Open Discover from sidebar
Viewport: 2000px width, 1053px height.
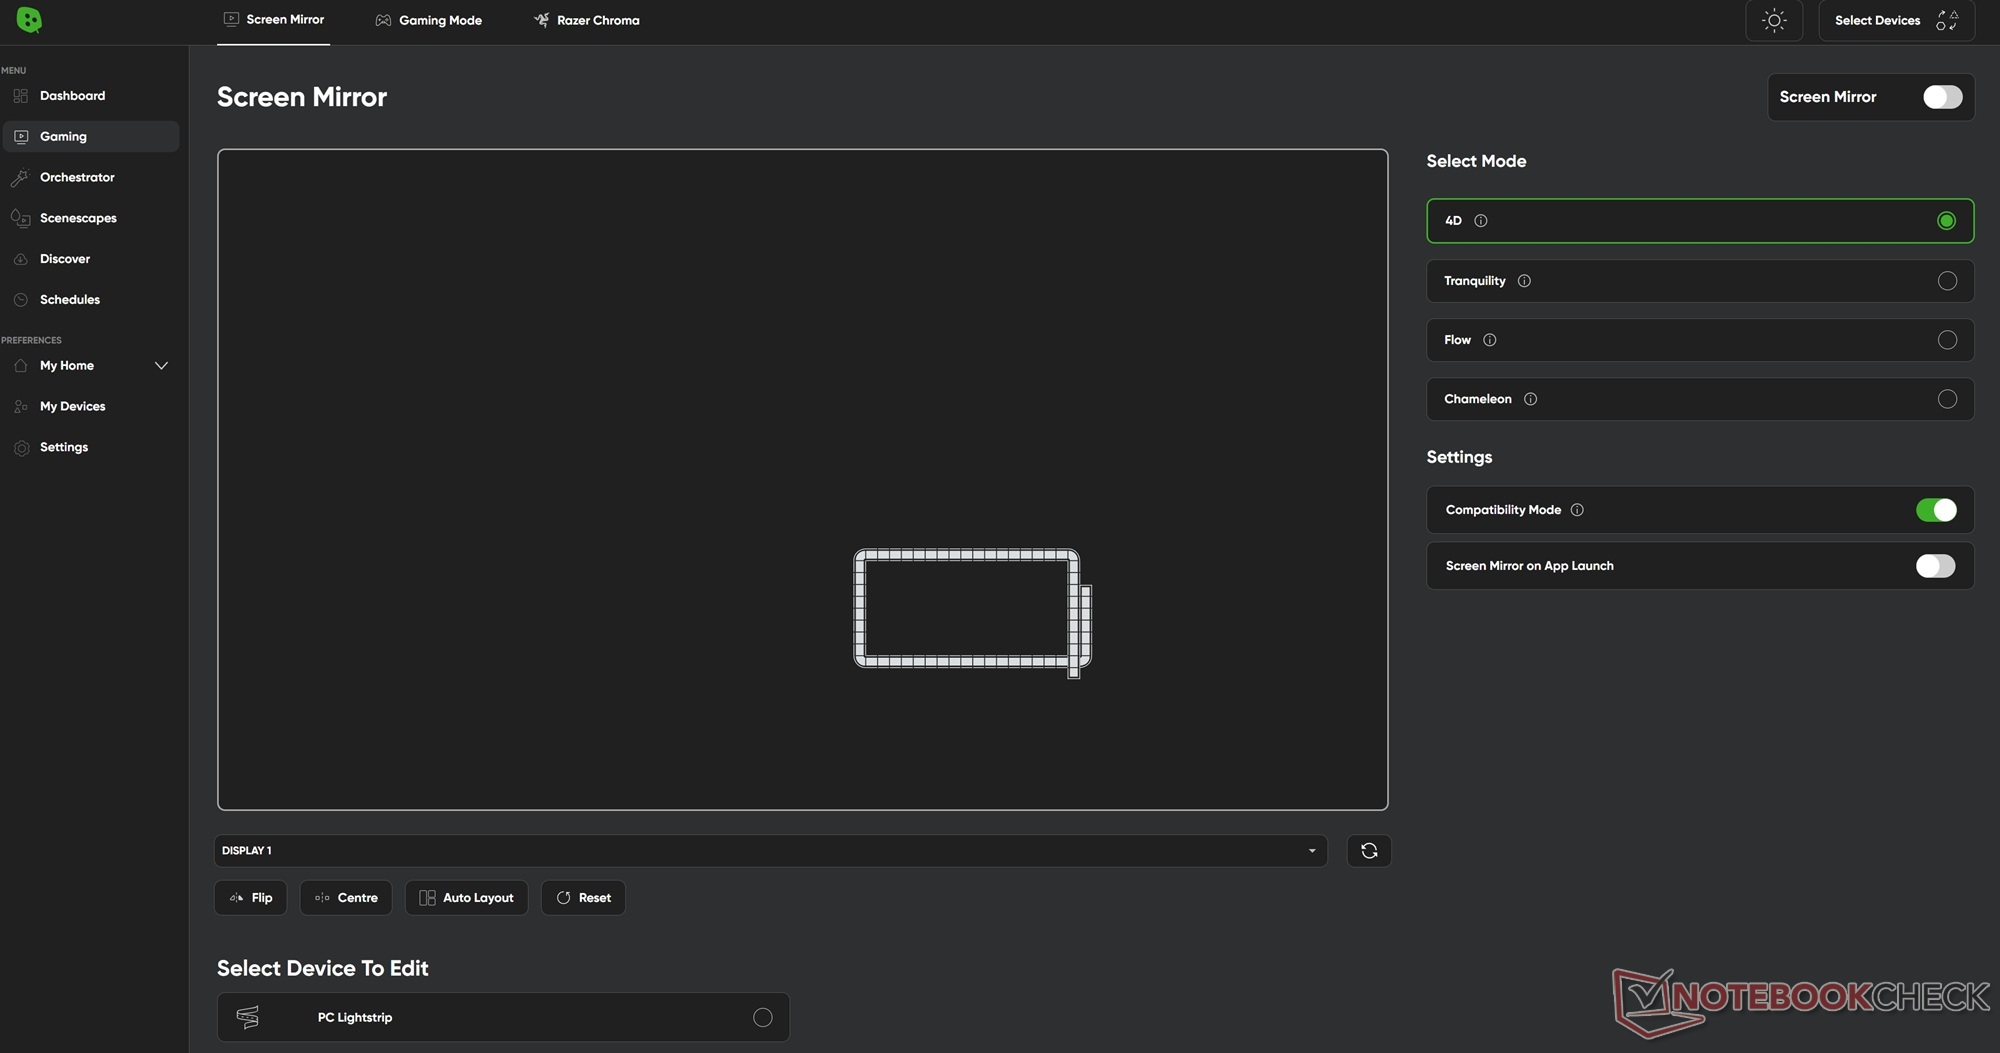coord(91,259)
